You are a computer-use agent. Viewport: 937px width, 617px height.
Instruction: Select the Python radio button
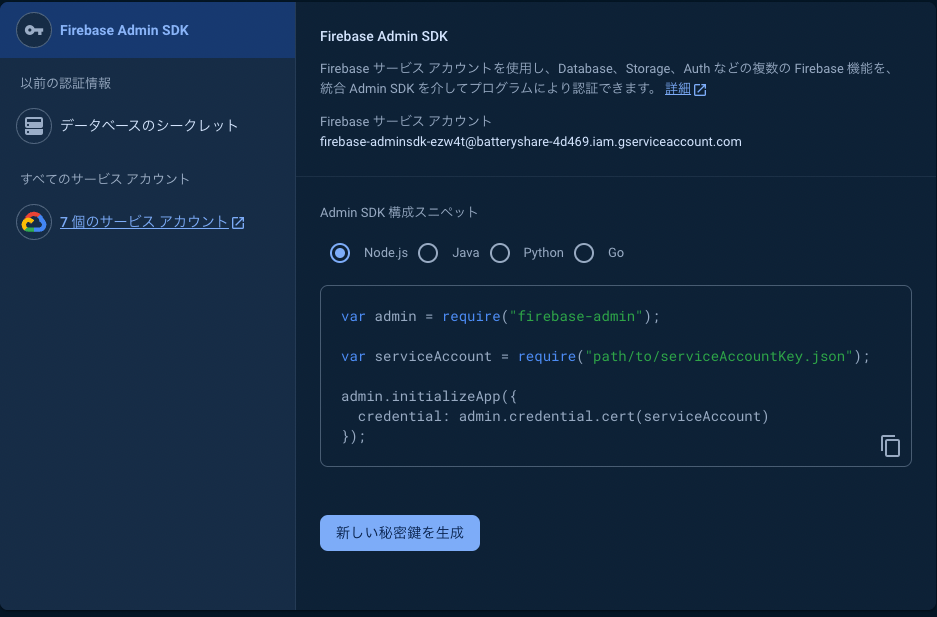(x=500, y=253)
